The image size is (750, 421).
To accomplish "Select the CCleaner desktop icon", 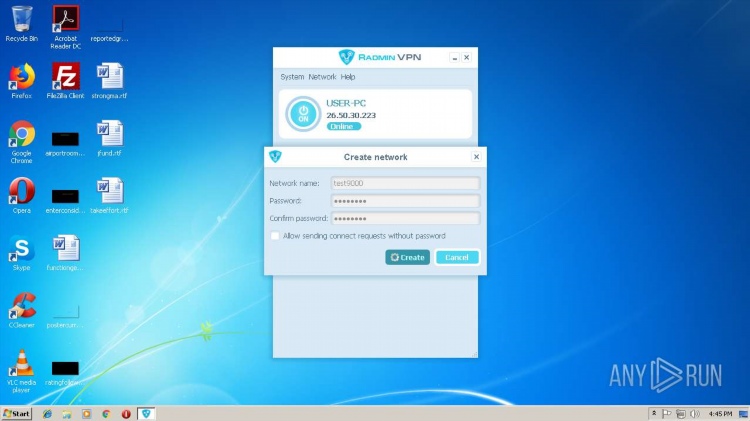I will pyautogui.click(x=22, y=310).
